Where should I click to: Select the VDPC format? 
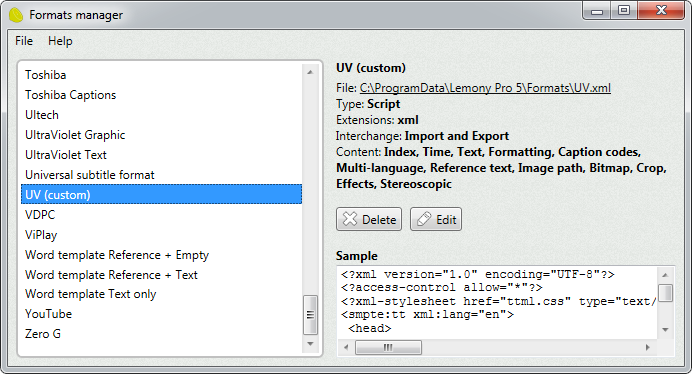[162, 215]
